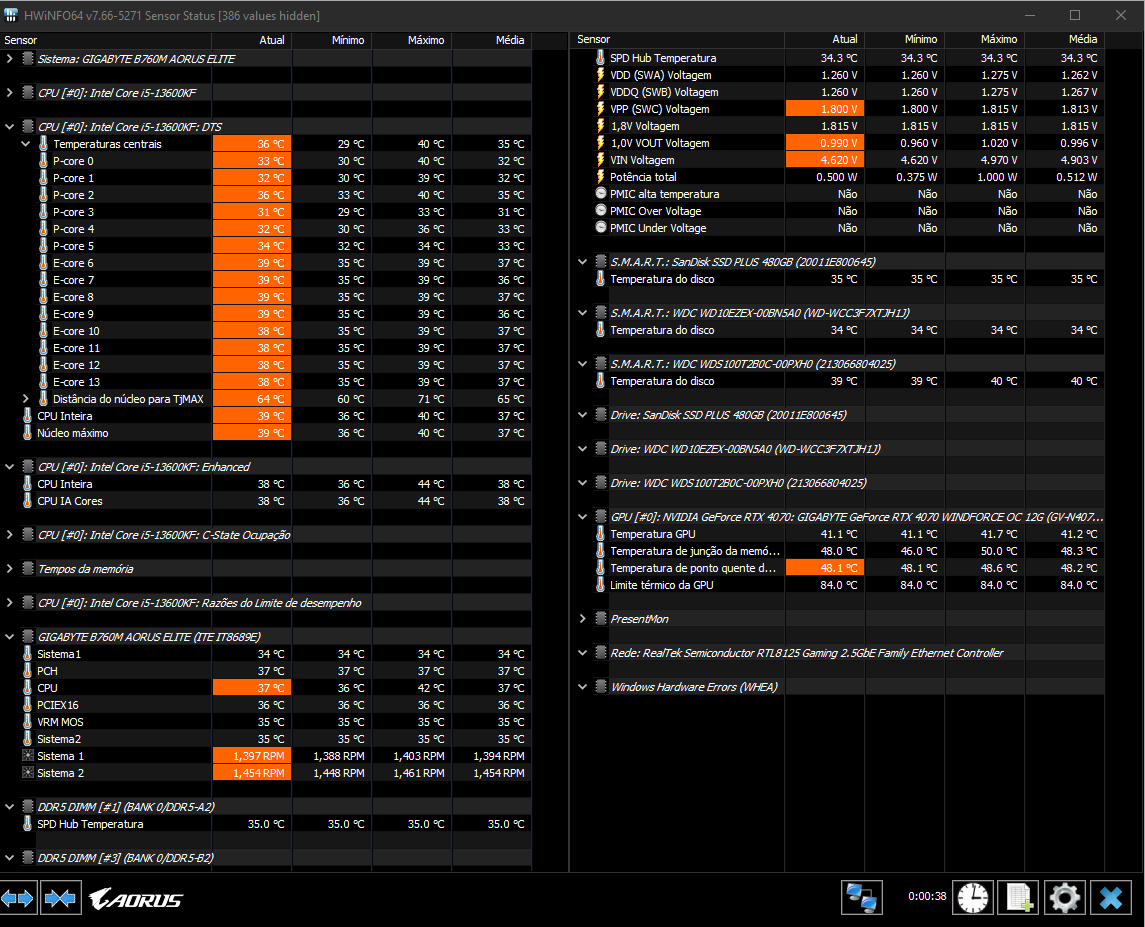Click the 64 °C TjMAX distance value
The image size is (1145, 927).
[x=252, y=399]
